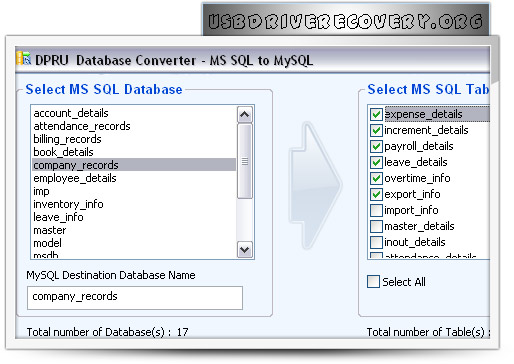This screenshot has width=514, height=364.
Task: Select inventory_info in the database list
Action: pyautogui.click(x=68, y=204)
